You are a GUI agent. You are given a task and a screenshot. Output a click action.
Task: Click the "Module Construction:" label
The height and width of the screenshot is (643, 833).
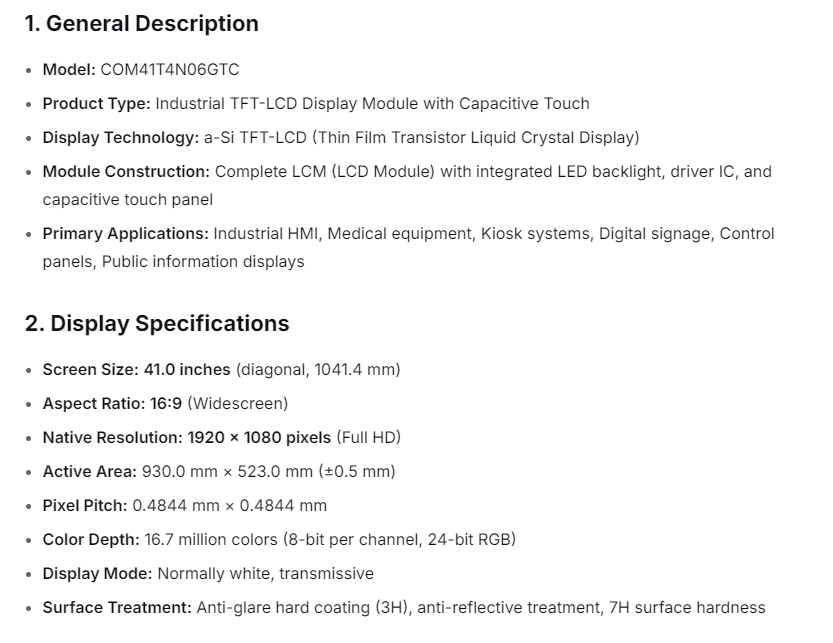coord(126,172)
